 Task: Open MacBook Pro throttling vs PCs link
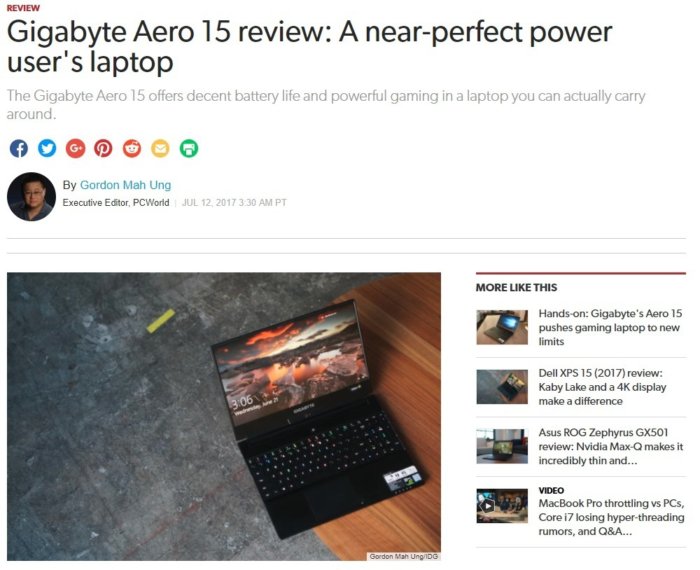tap(611, 517)
